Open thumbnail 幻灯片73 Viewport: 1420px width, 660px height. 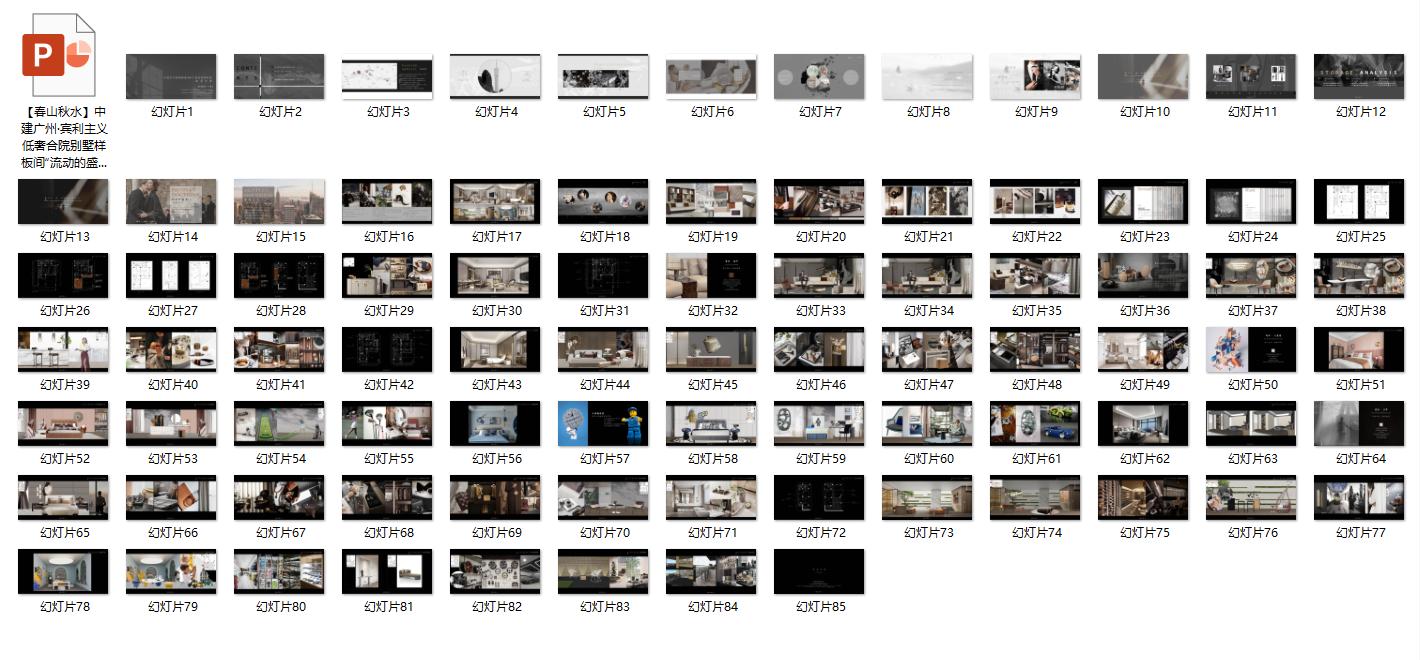[x=927, y=498]
